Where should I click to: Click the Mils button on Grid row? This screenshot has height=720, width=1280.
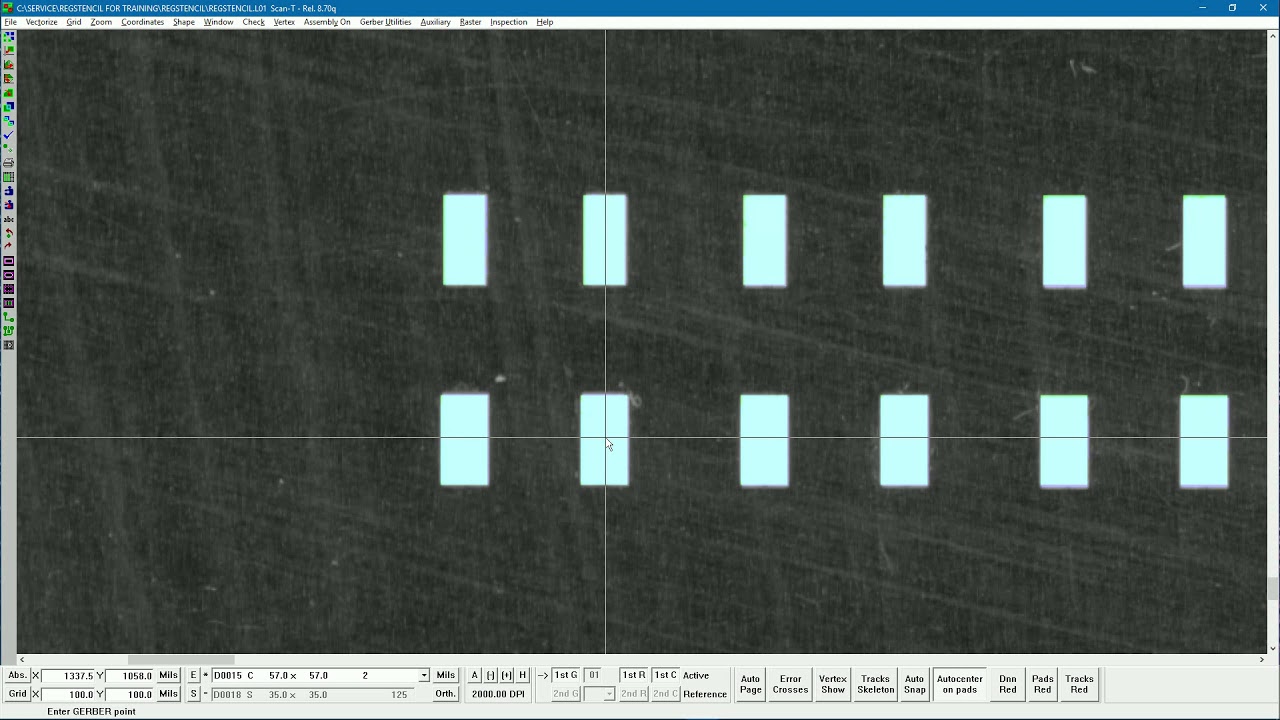pyautogui.click(x=168, y=694)
